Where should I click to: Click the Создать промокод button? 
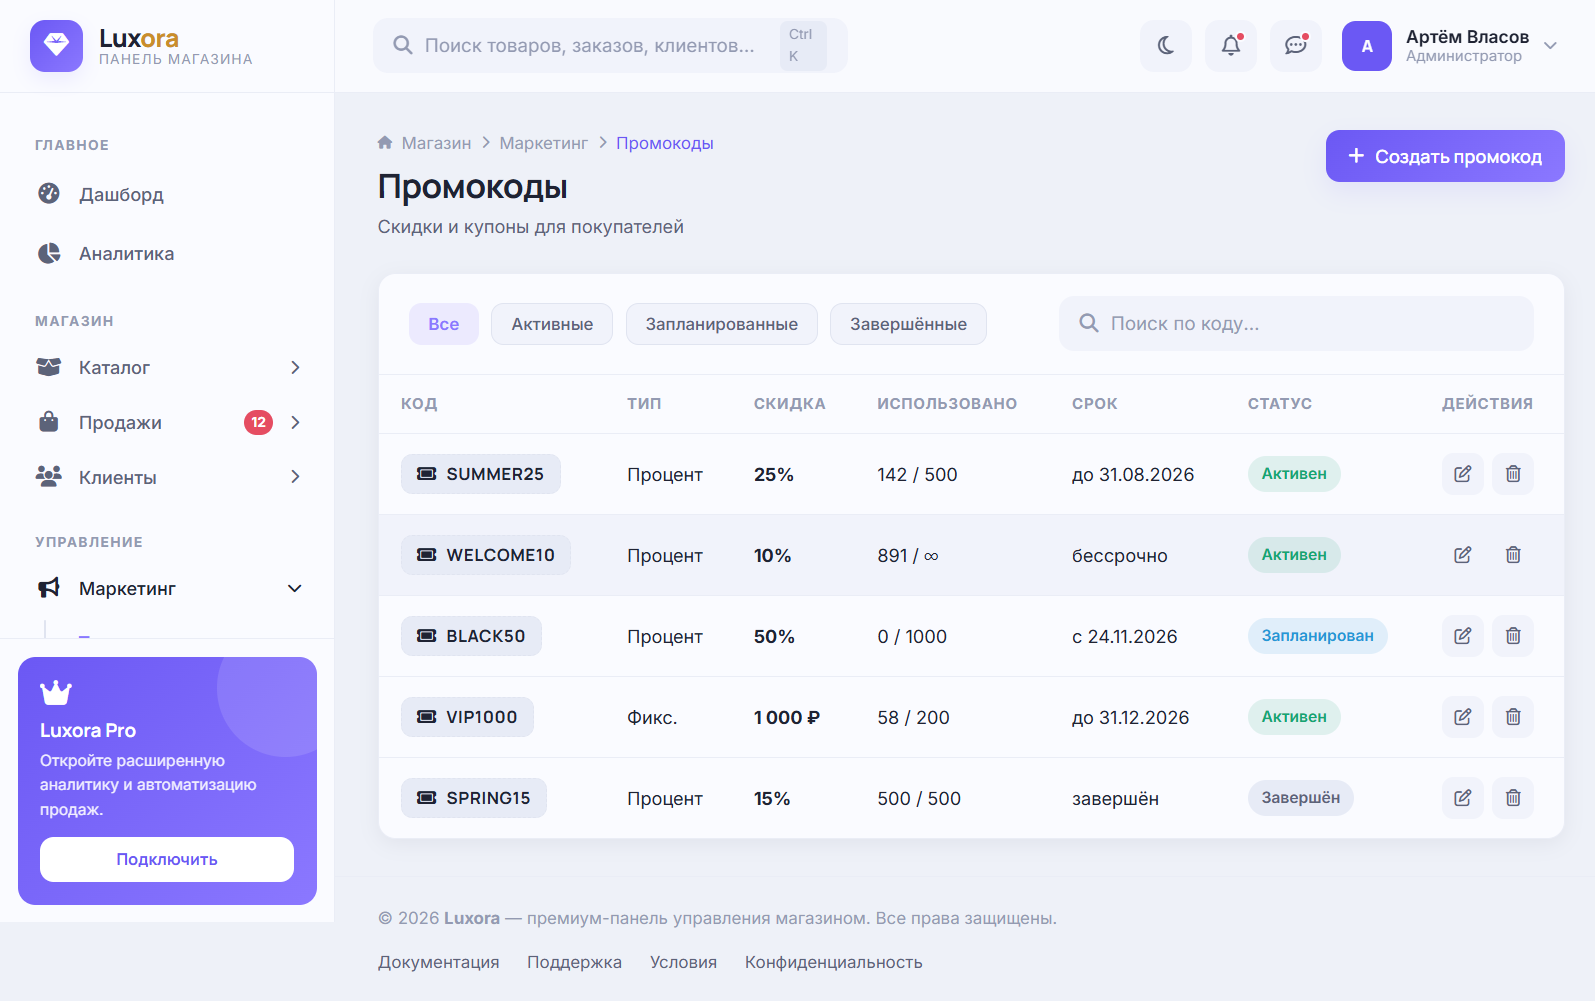click(1445, 156)
